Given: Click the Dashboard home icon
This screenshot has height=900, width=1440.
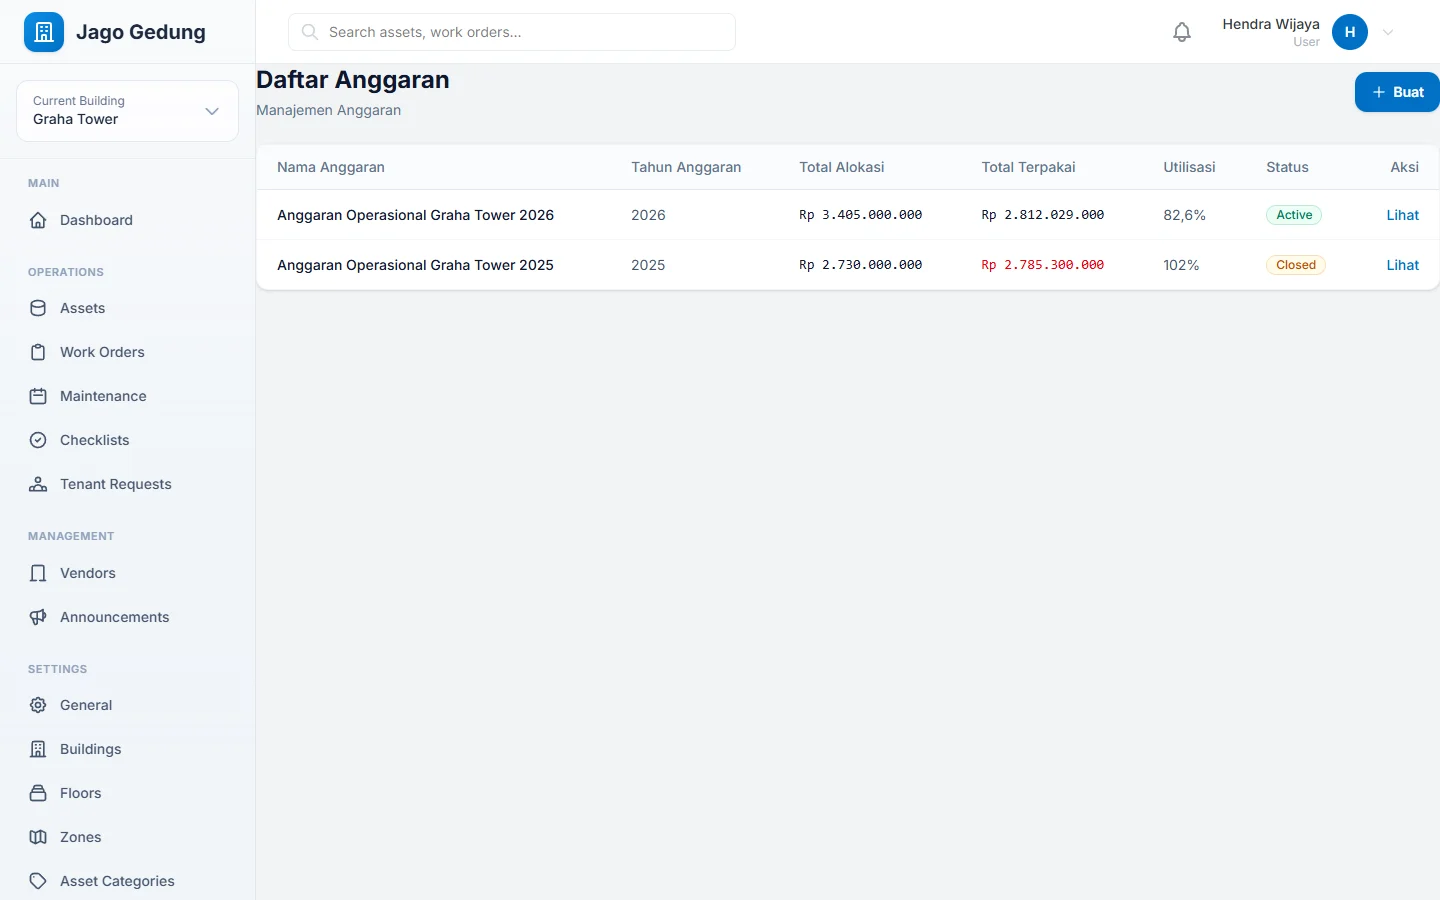Looking at the screenshot, I should (38, 220).
